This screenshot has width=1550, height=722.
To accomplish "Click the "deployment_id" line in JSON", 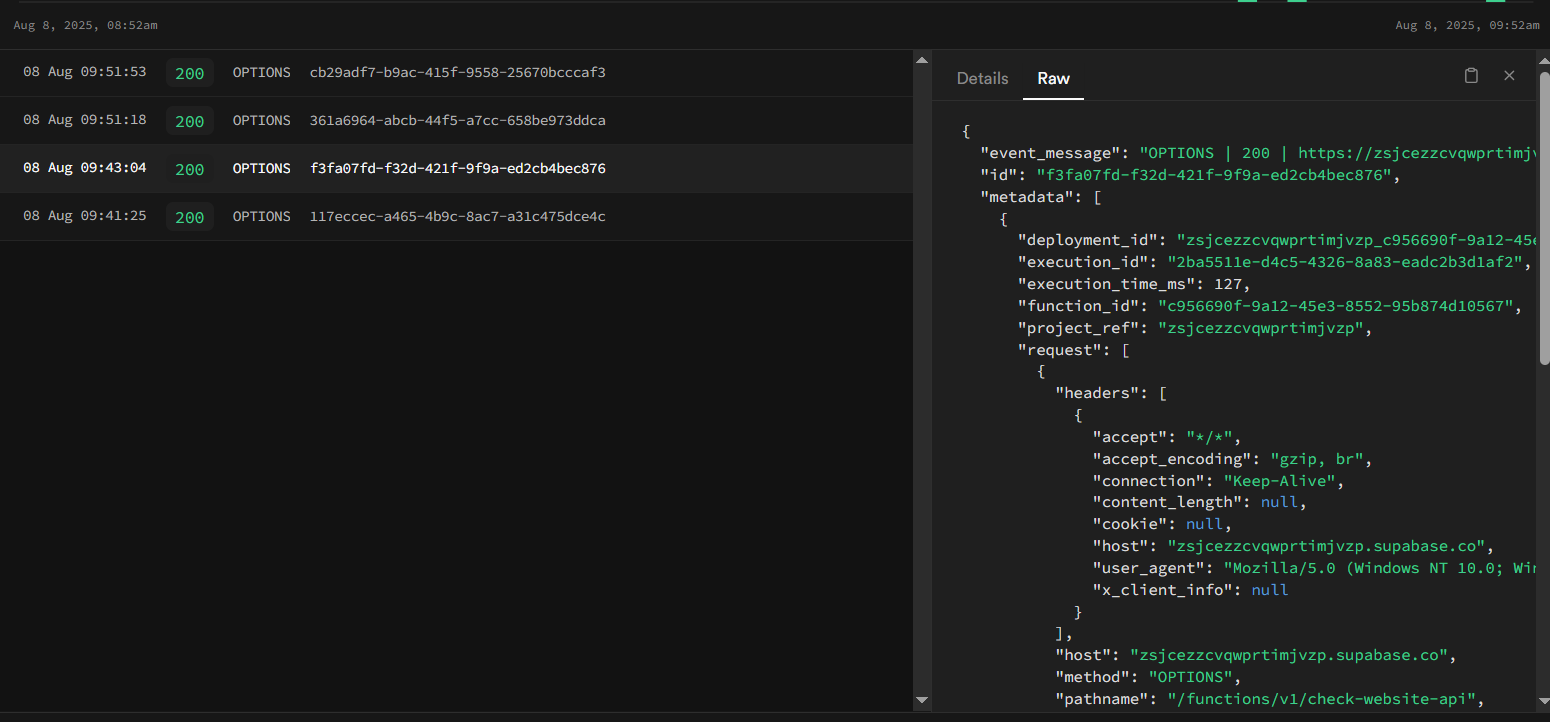I will (x=1277, y=240).
